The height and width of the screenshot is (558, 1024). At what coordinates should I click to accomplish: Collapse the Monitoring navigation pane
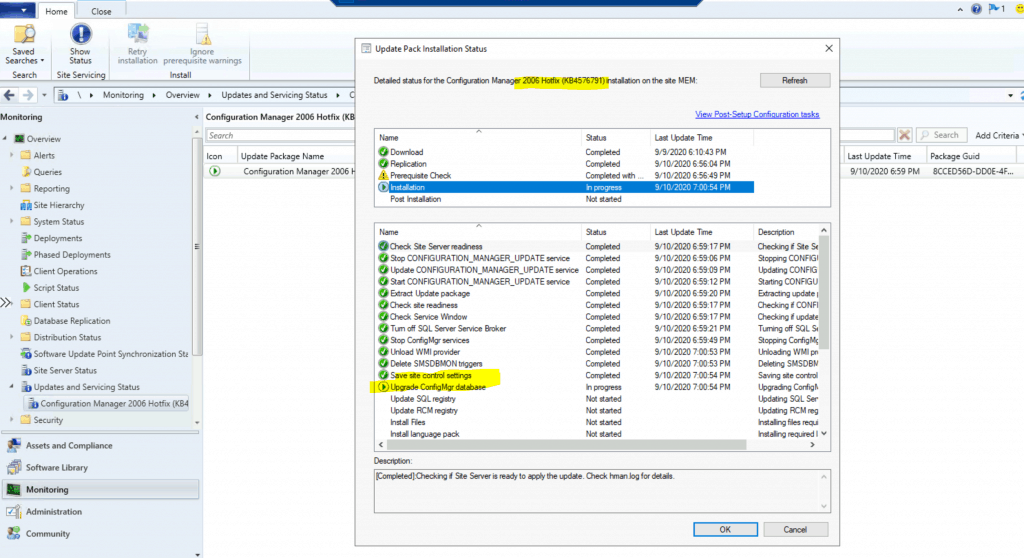tap(197, 117)
